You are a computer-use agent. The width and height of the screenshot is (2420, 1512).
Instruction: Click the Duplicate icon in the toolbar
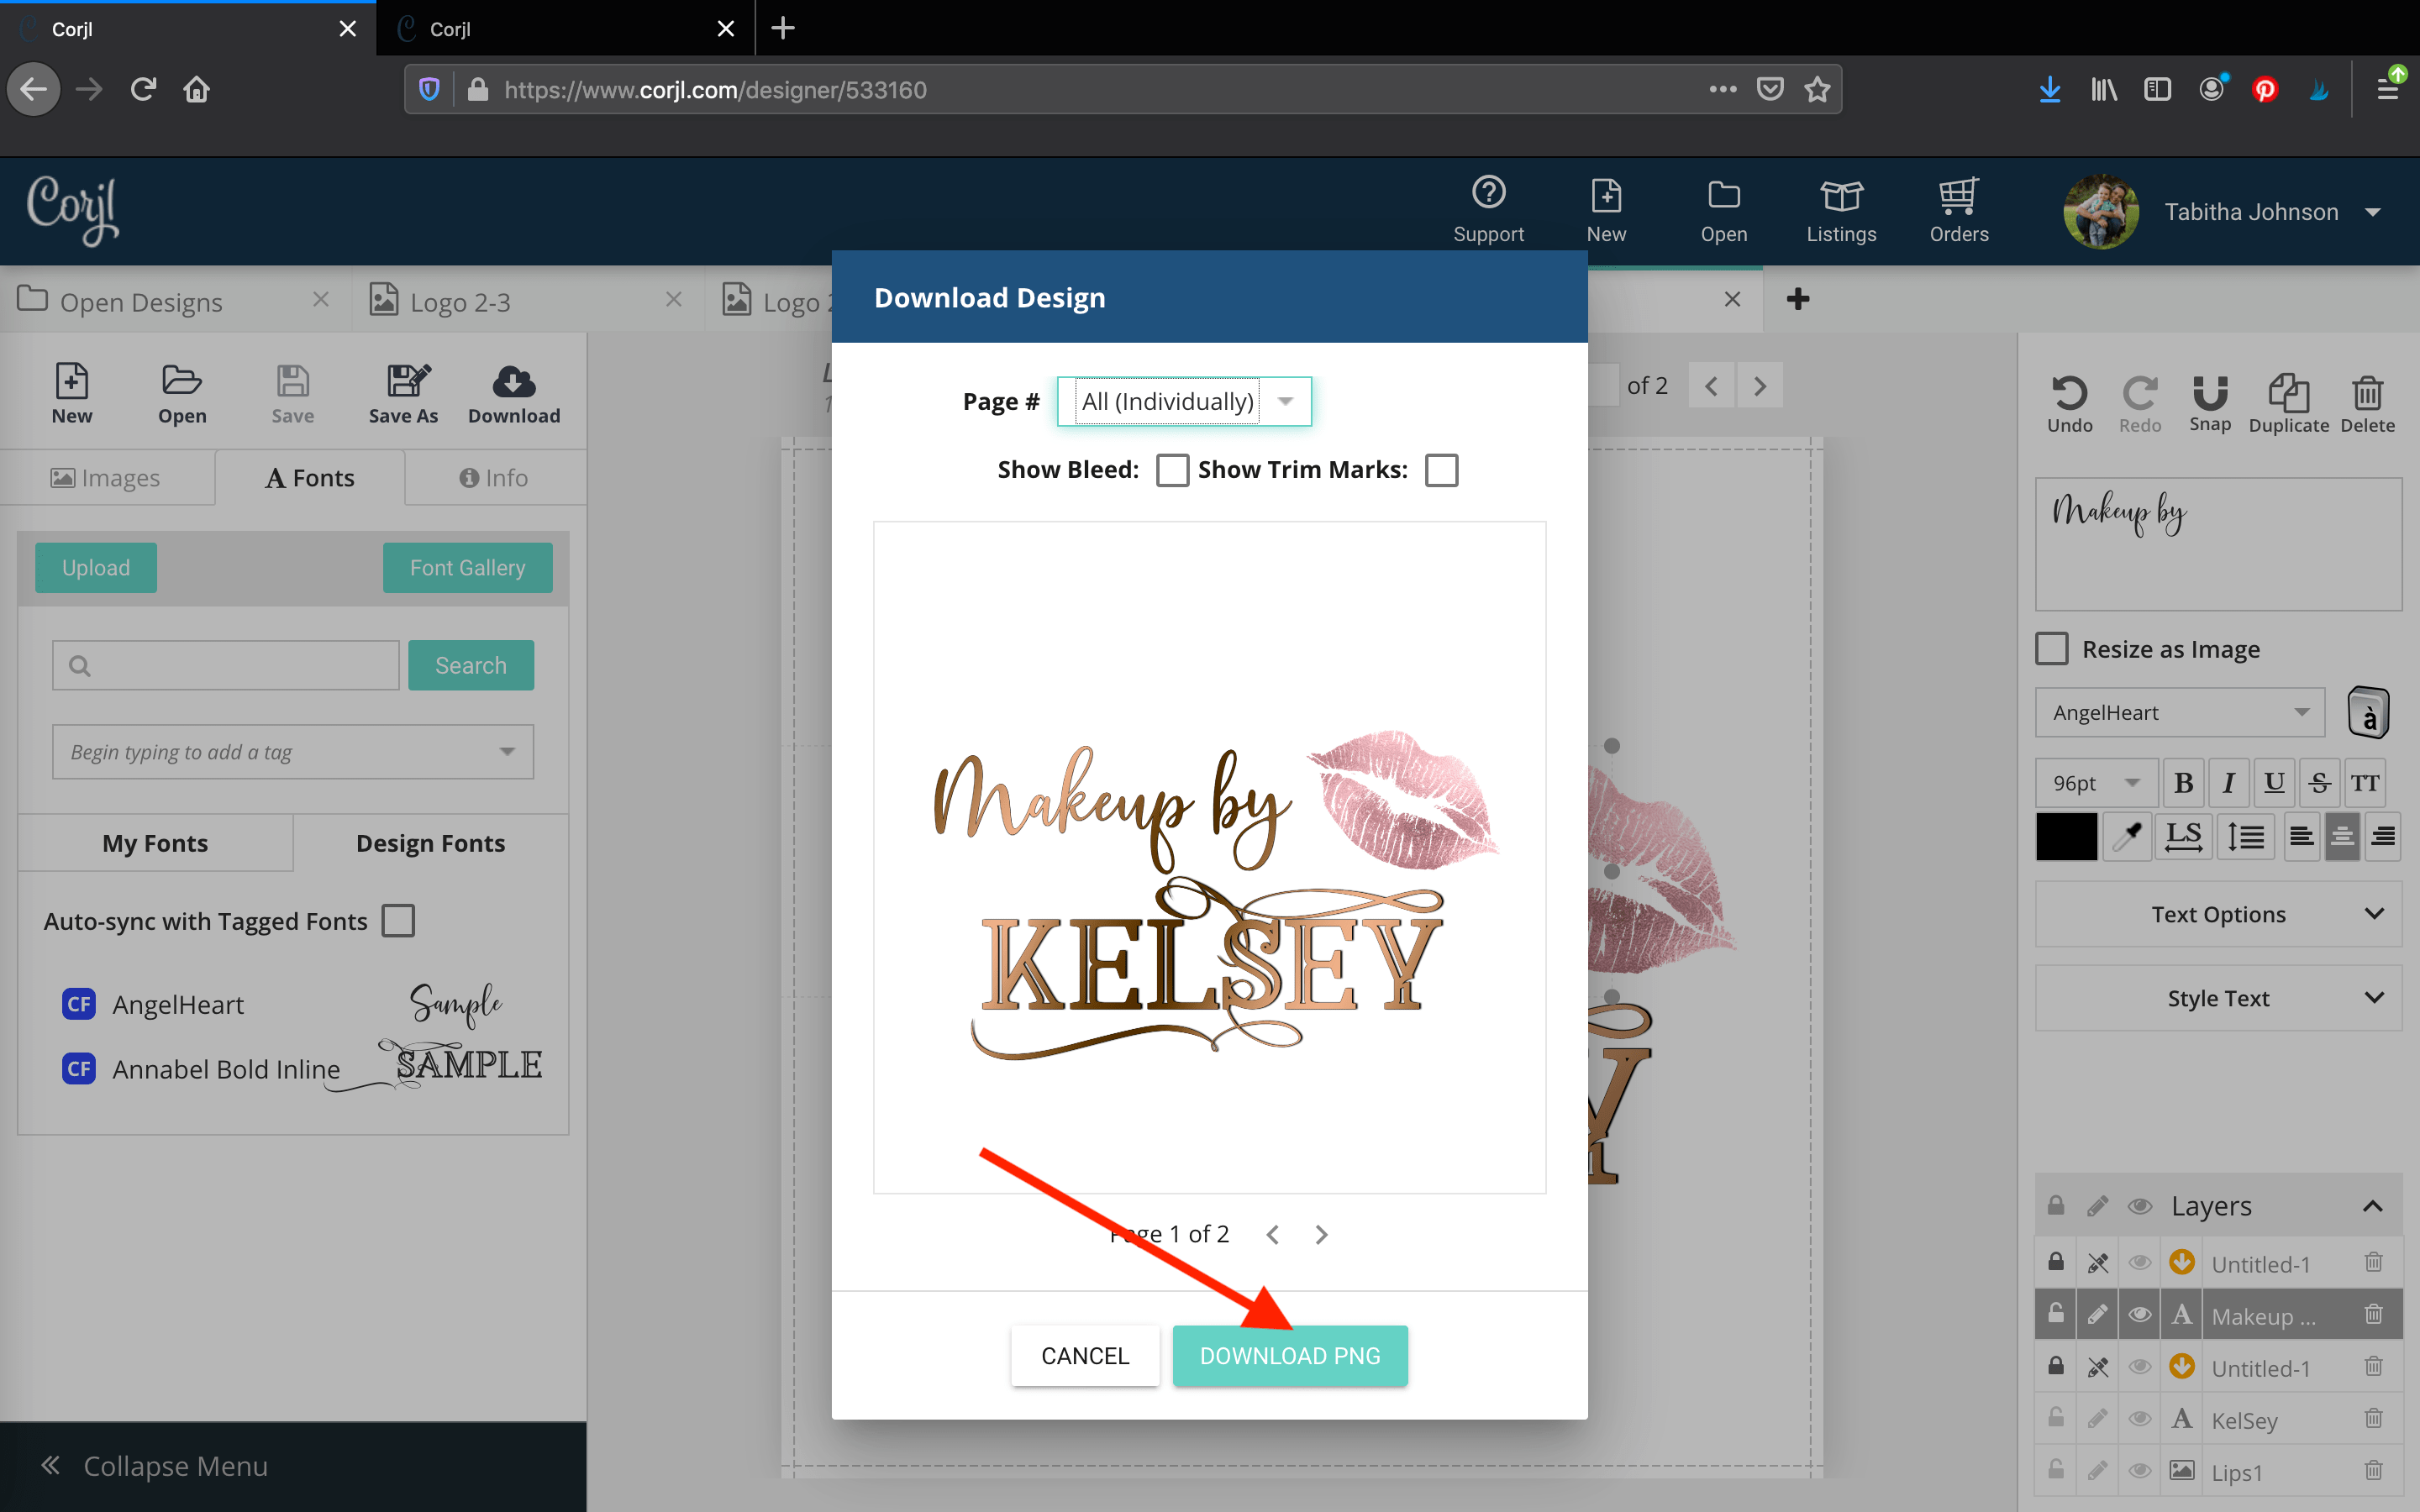[x=2288, y=394]
